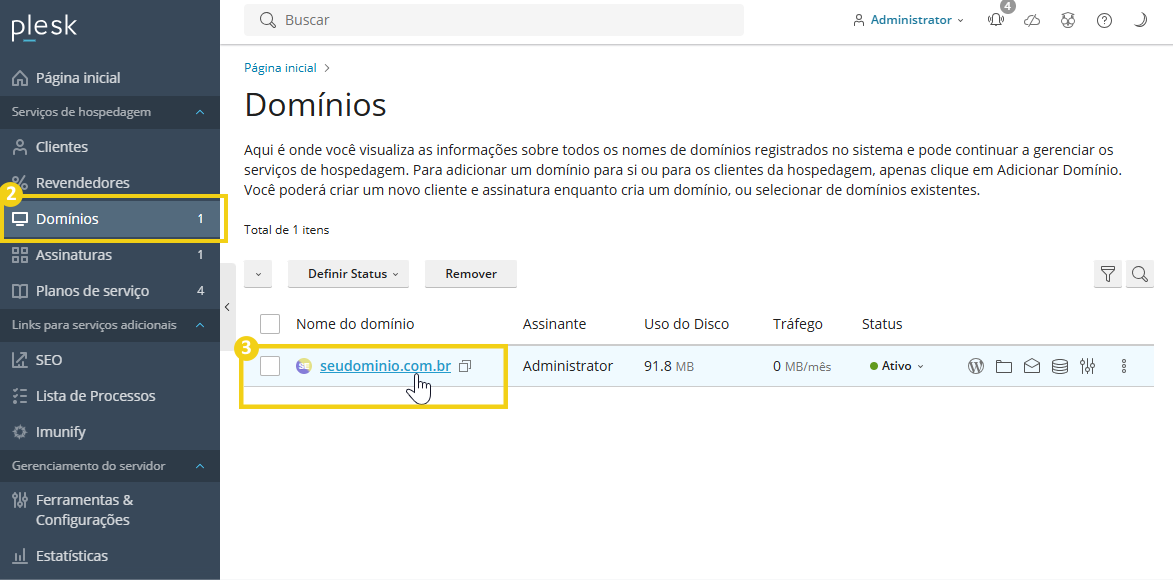Select the seudominio.com.br row checkbox
Image resolution: width=1173 pixels, height=580 pixels.
270,366
